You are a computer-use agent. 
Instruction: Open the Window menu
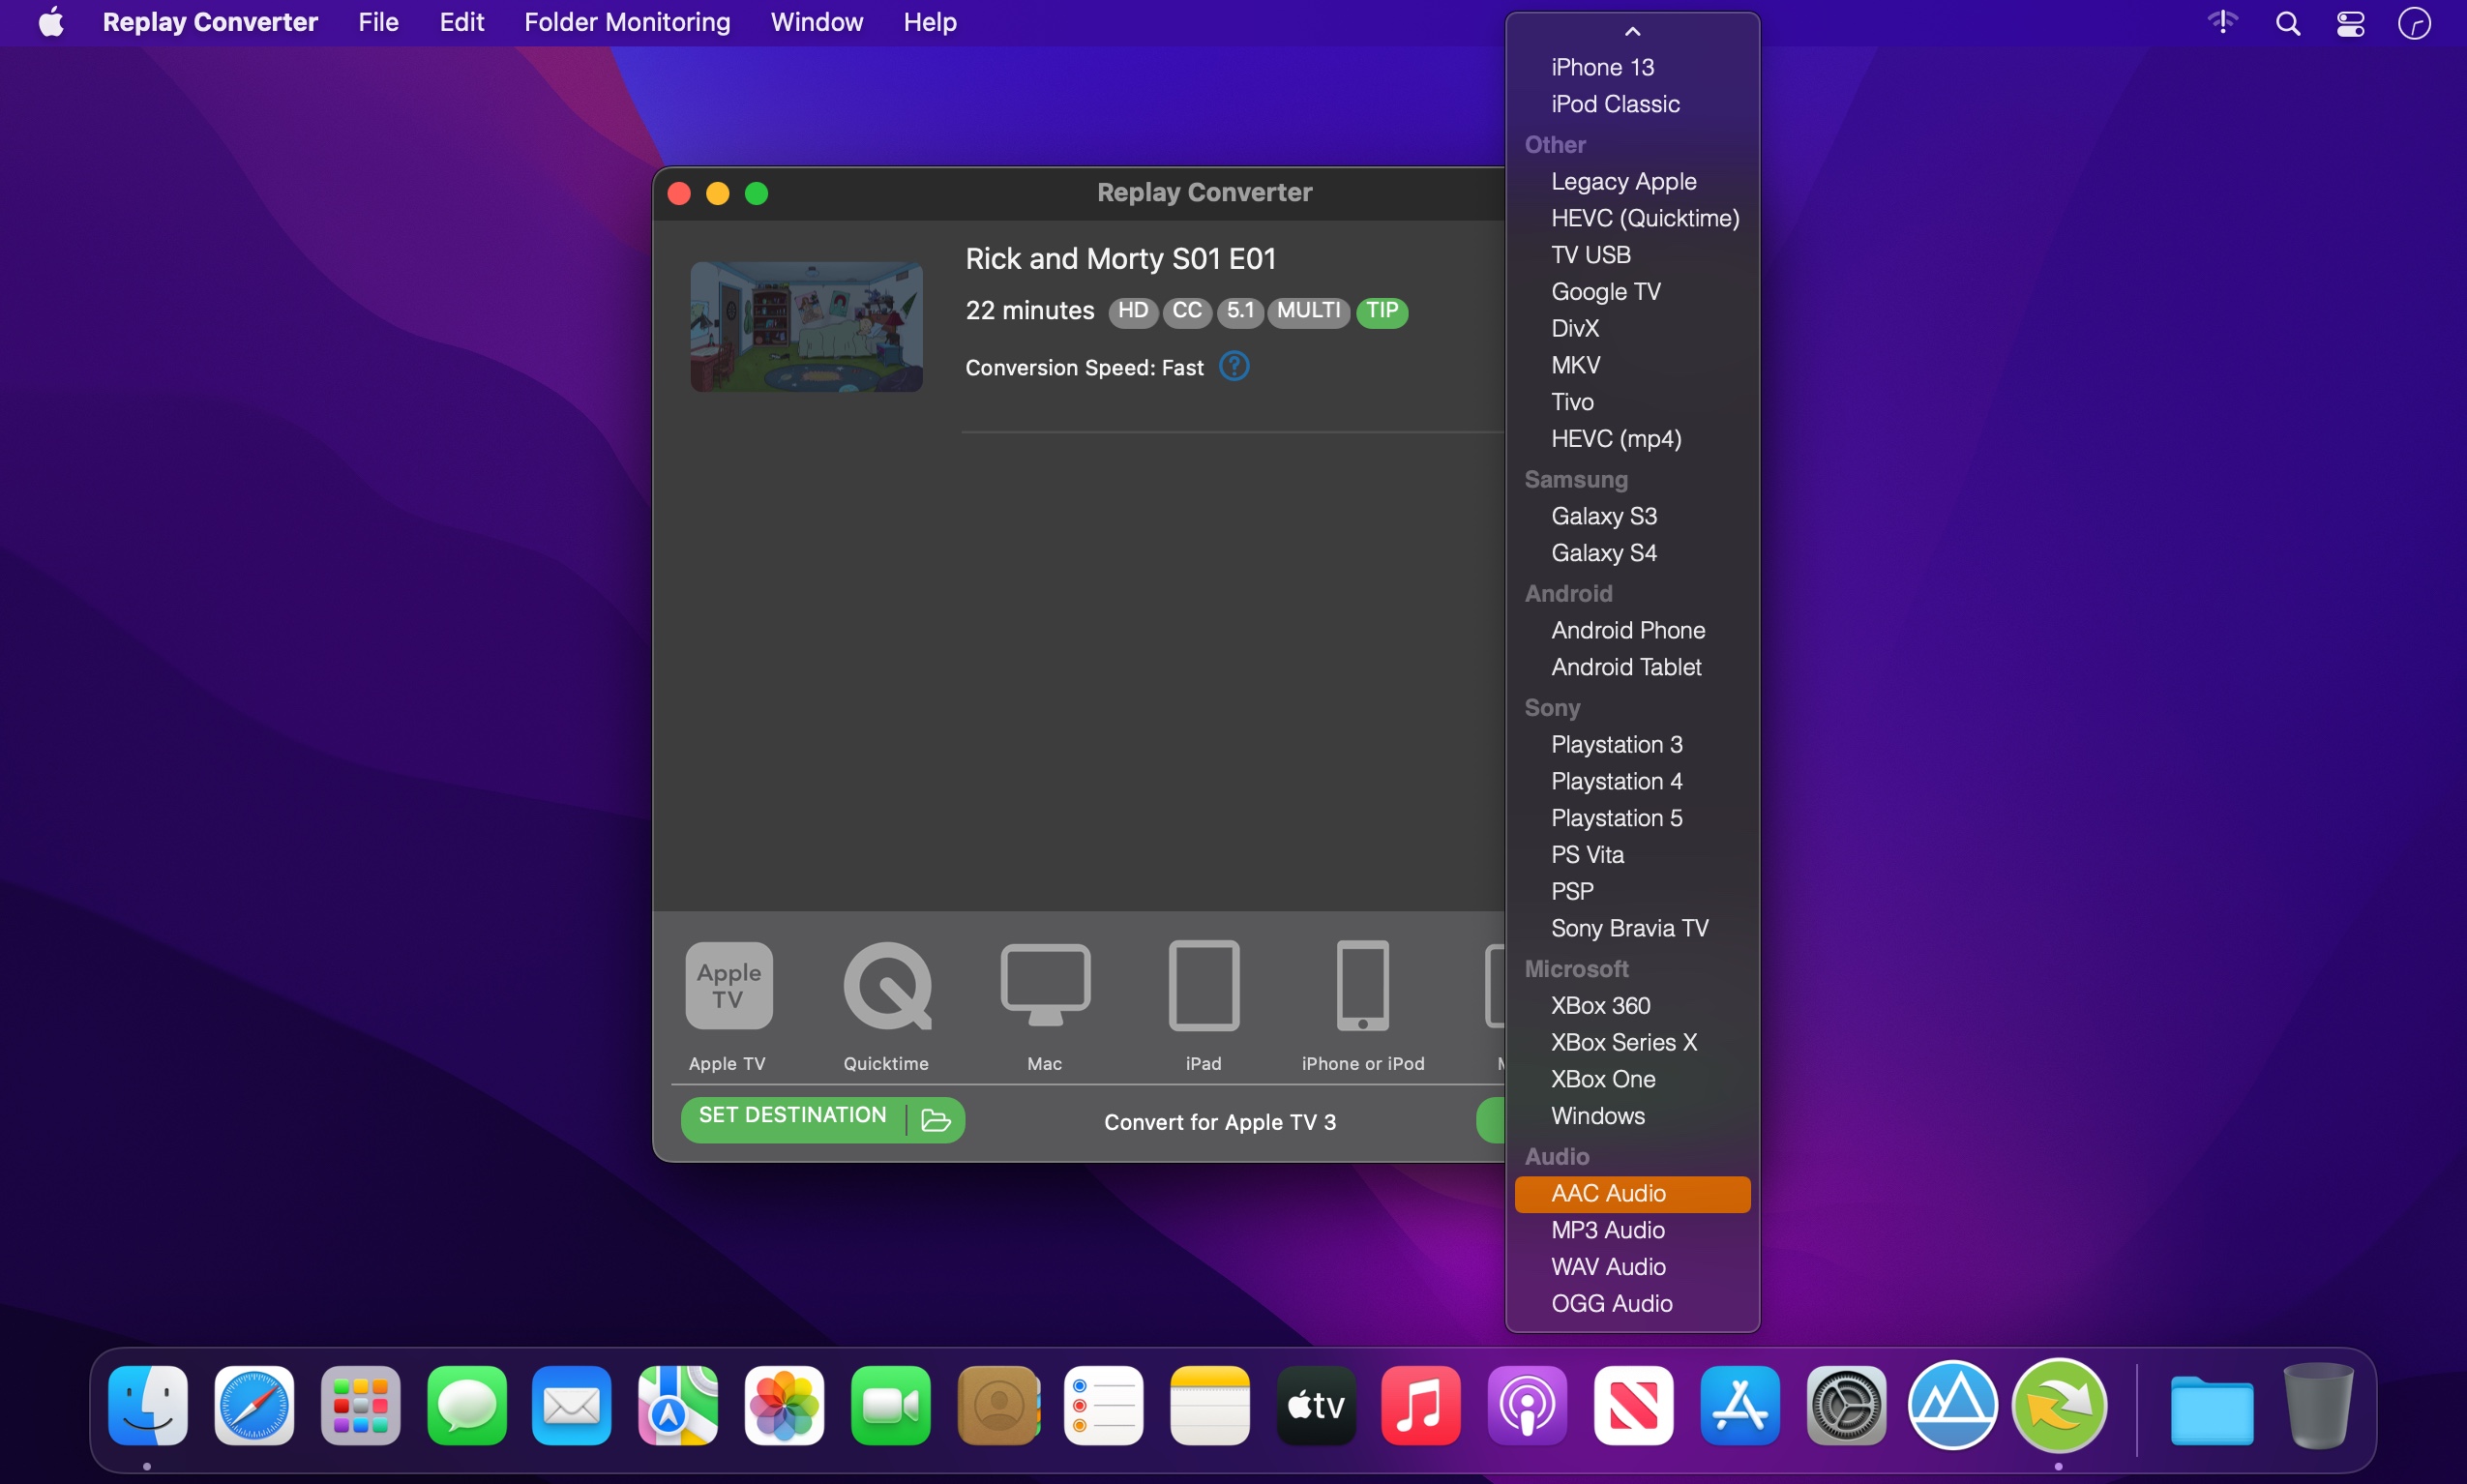click(816, 22)
